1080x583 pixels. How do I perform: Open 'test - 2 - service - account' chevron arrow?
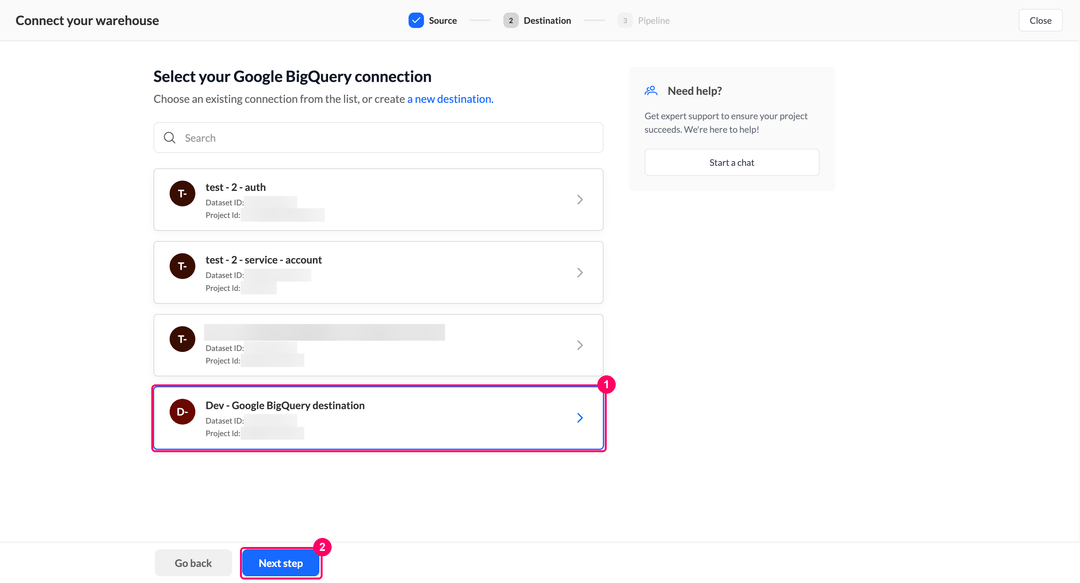[x=580, y=273]
